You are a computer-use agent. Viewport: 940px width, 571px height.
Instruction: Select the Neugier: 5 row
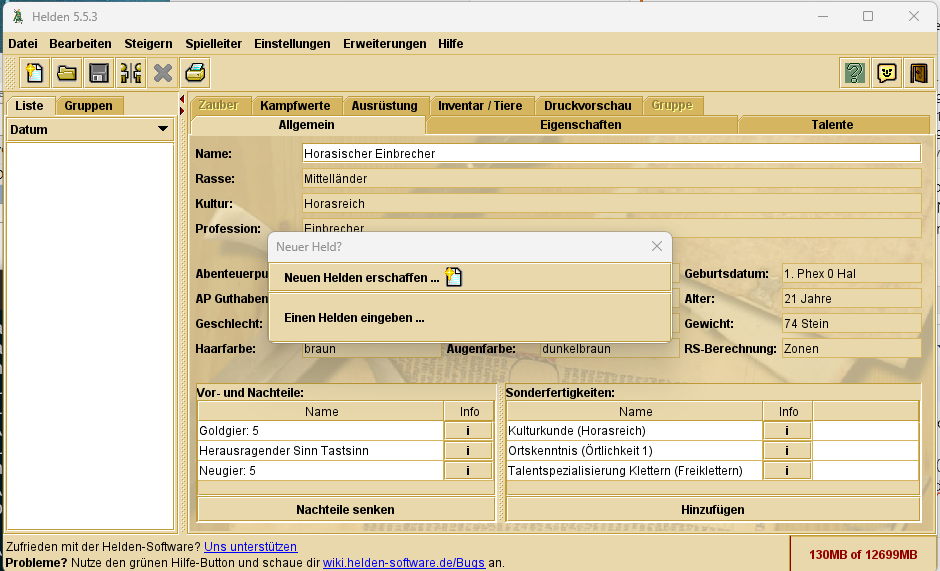[x=321, y=471]
